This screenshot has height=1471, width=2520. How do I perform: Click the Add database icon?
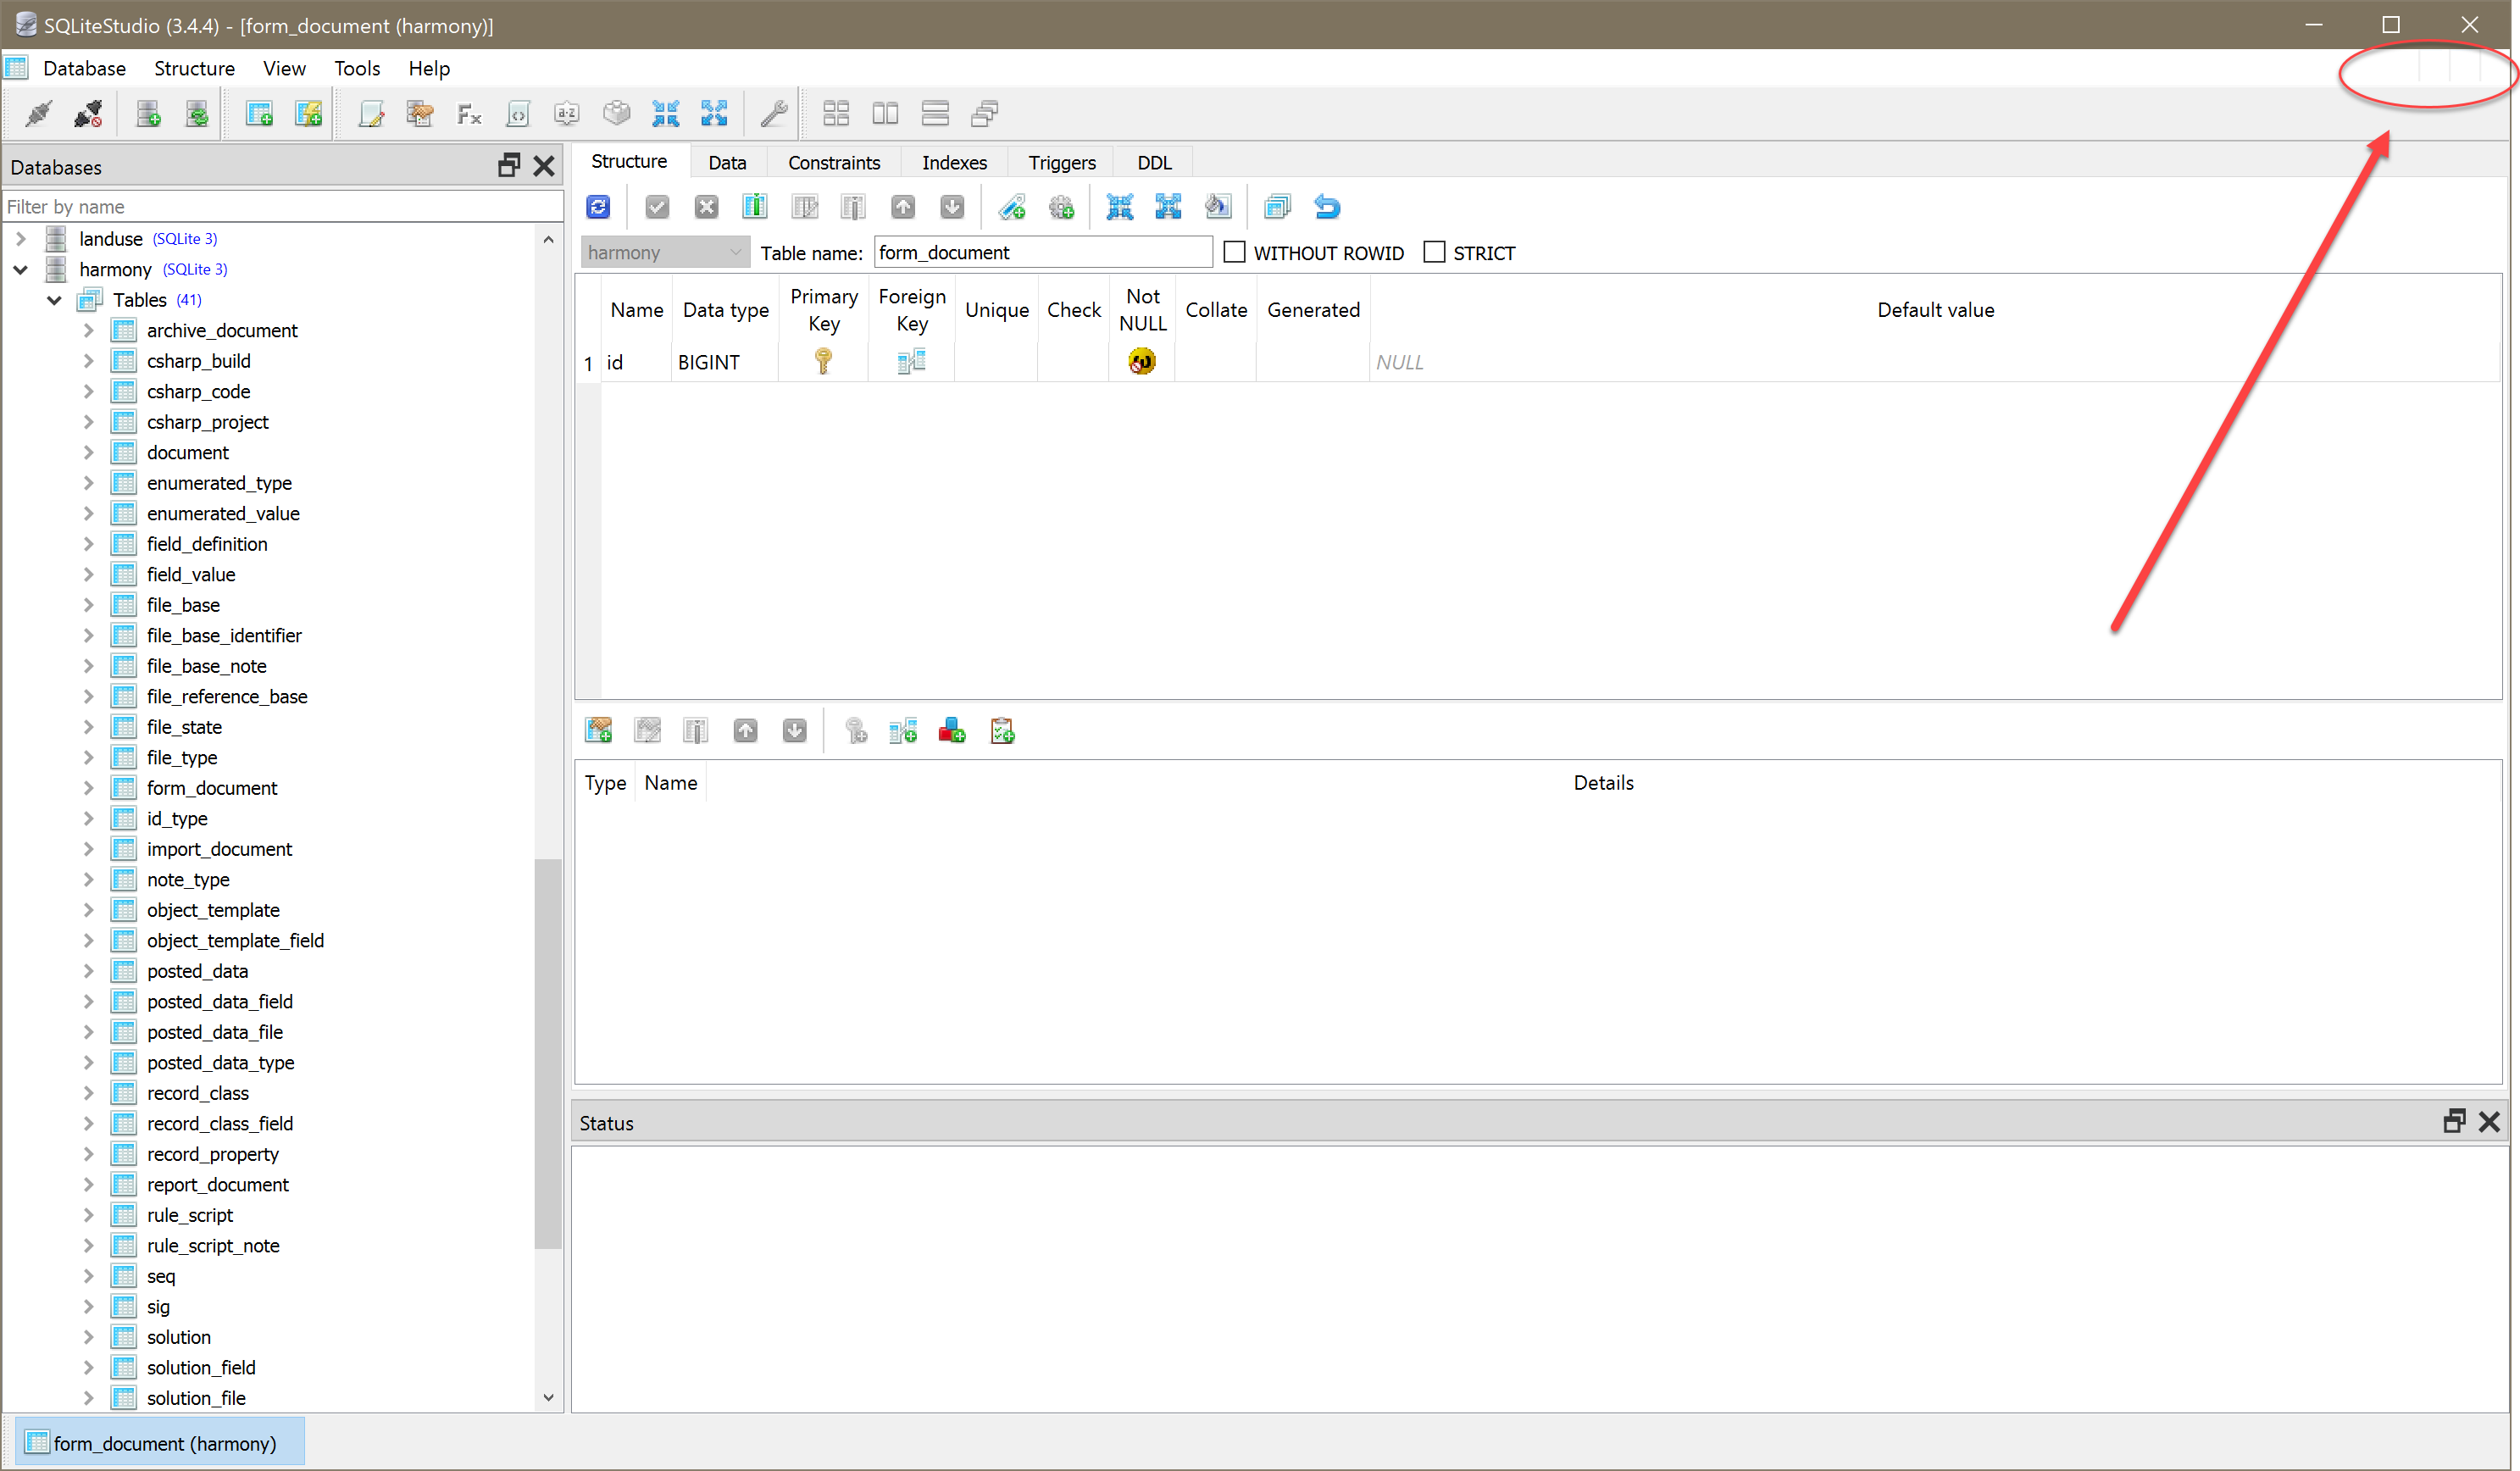(x=148, y=114)
